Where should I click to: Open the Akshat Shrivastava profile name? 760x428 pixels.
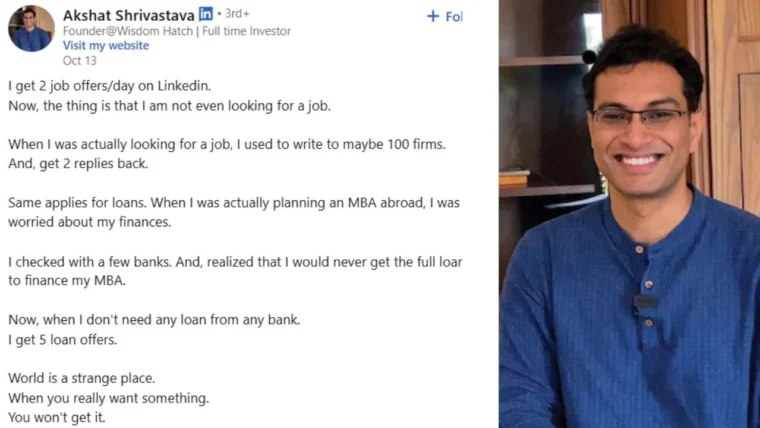(128, 16)
